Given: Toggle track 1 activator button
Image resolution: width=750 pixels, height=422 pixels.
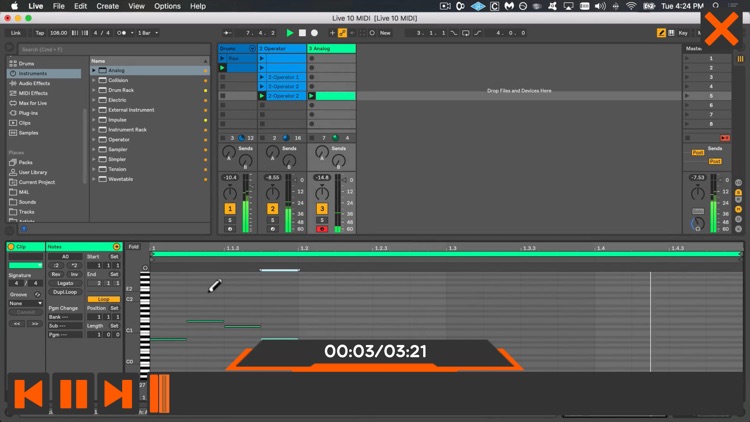Looking at the screenshot, I should click(230, 209).
